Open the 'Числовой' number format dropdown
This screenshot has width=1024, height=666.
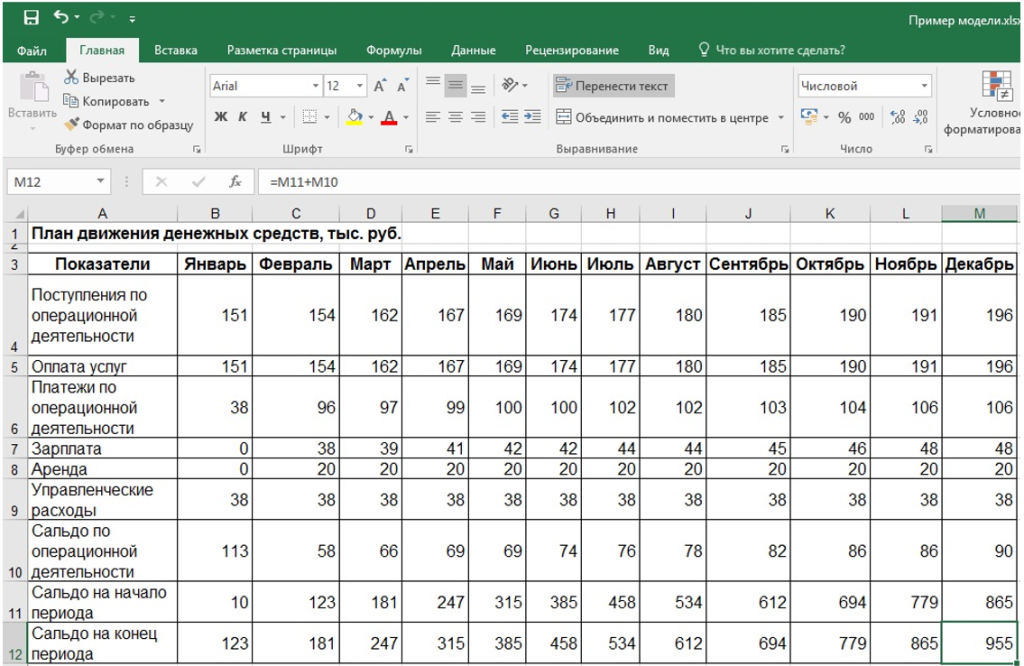pos(924,87)
